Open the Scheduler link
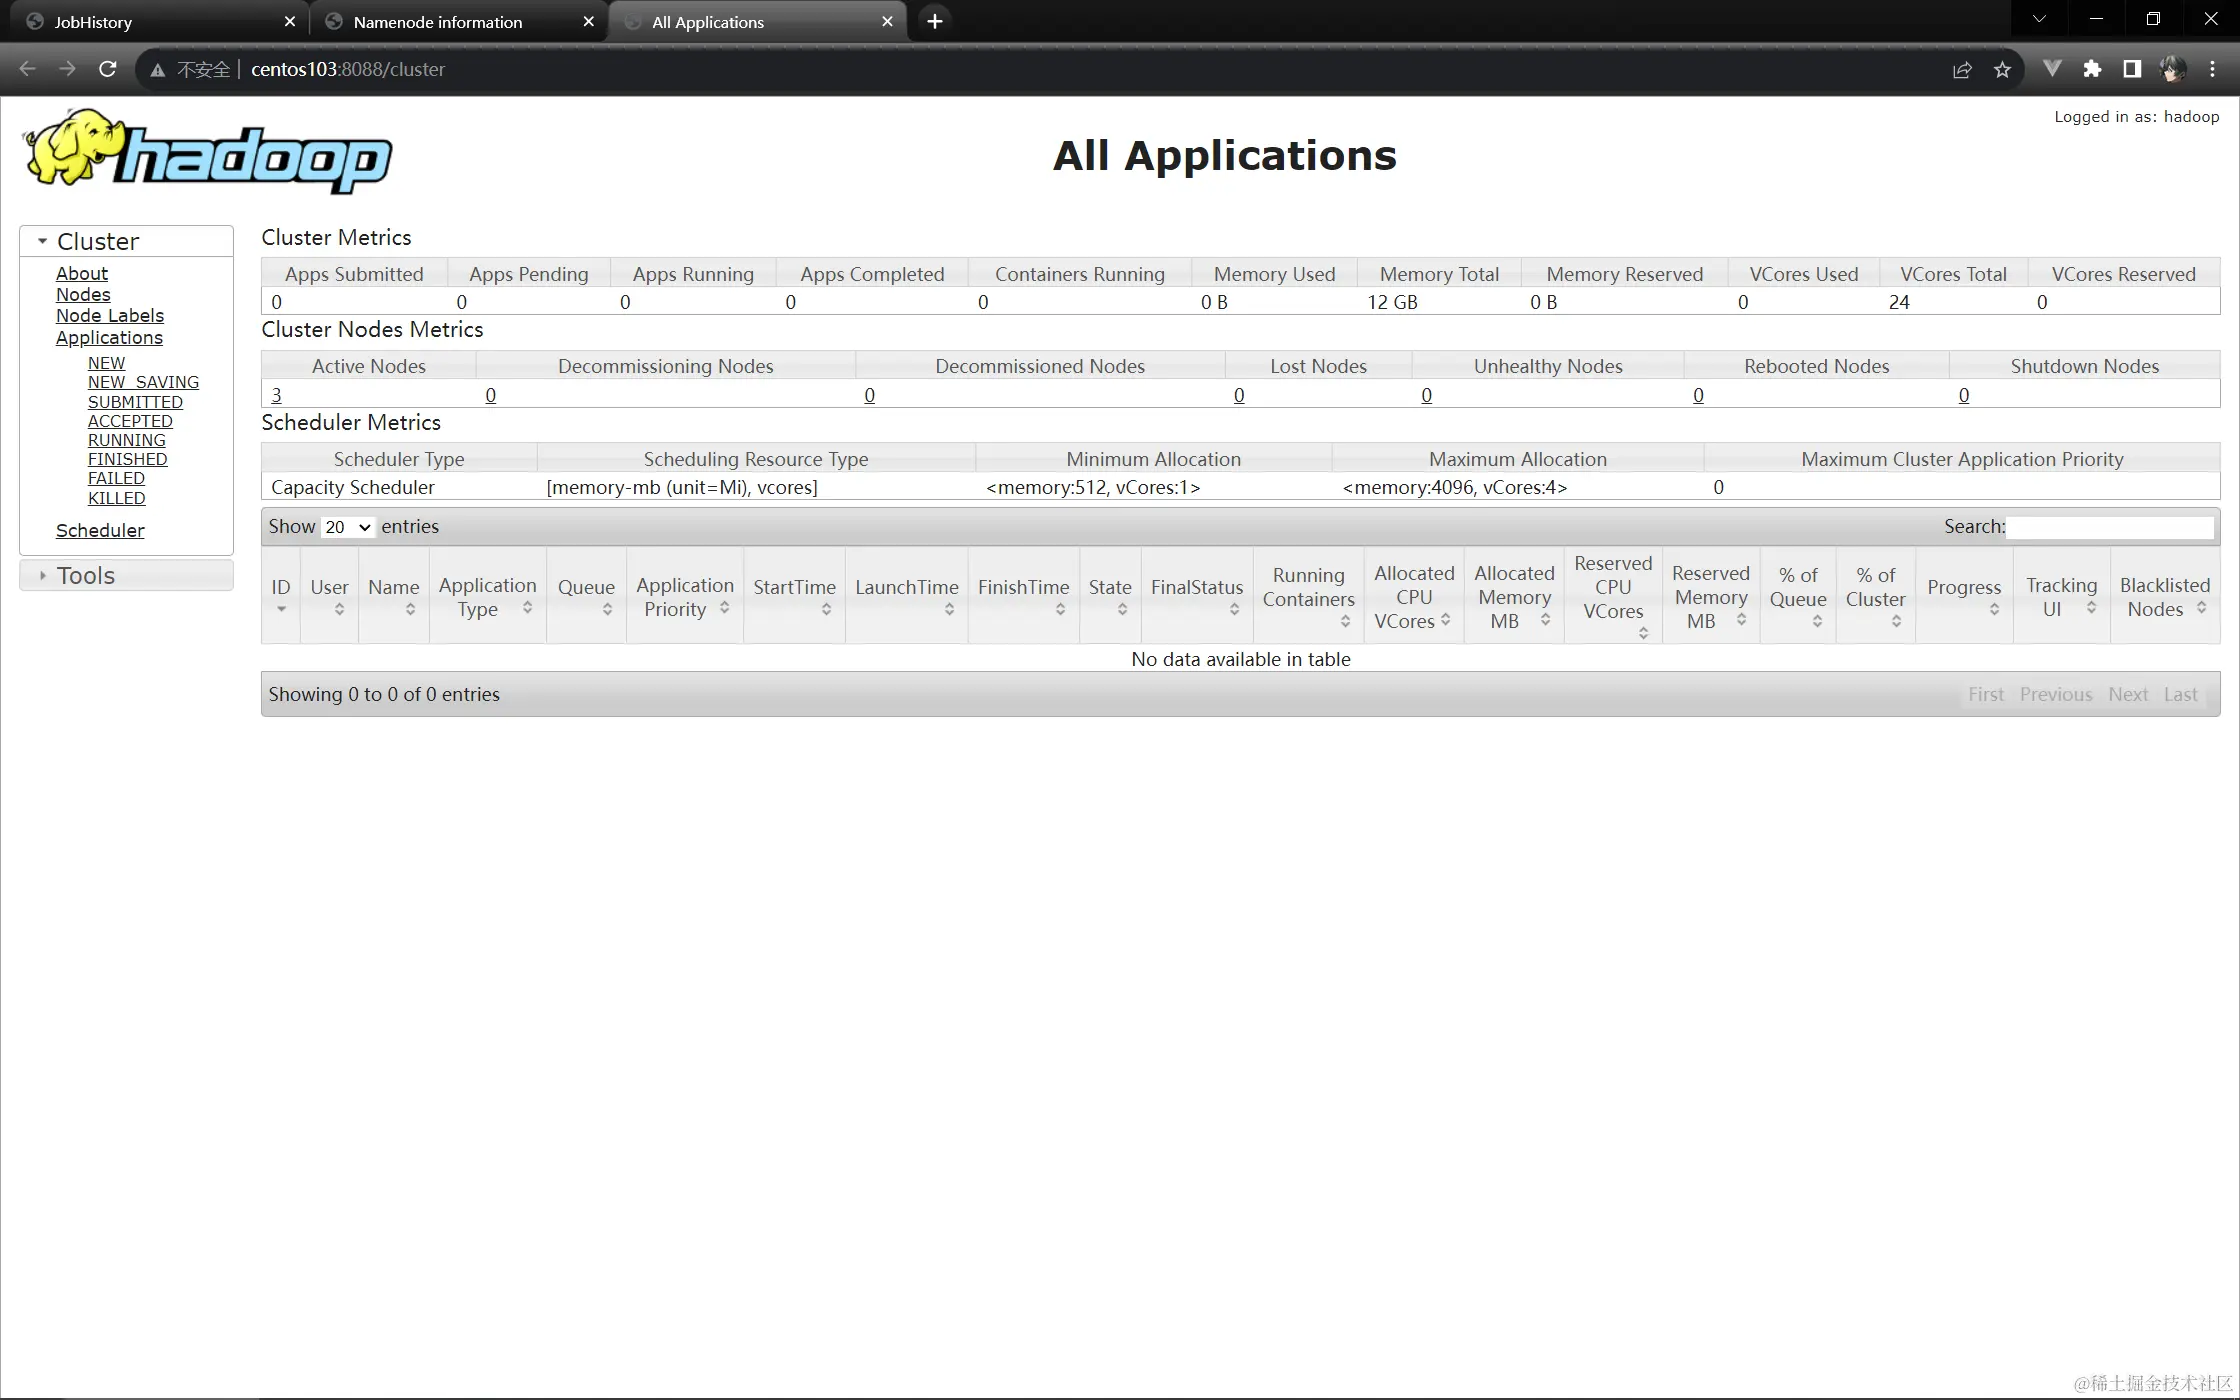 pos(100,530)
